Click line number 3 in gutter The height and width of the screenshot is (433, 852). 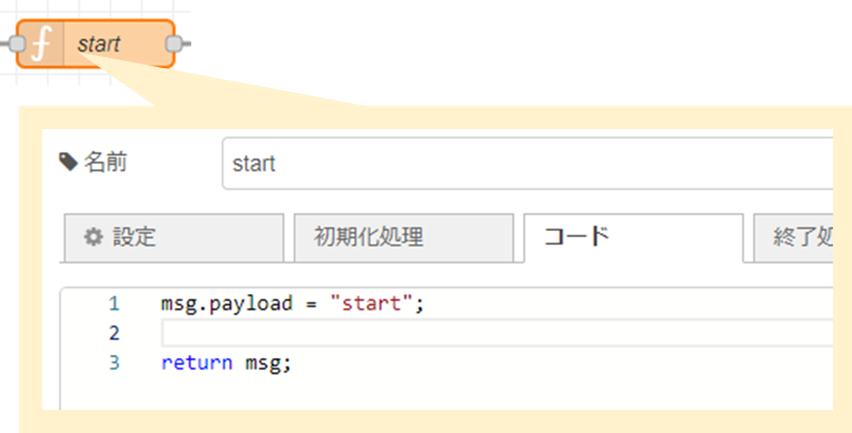point(114,362)
